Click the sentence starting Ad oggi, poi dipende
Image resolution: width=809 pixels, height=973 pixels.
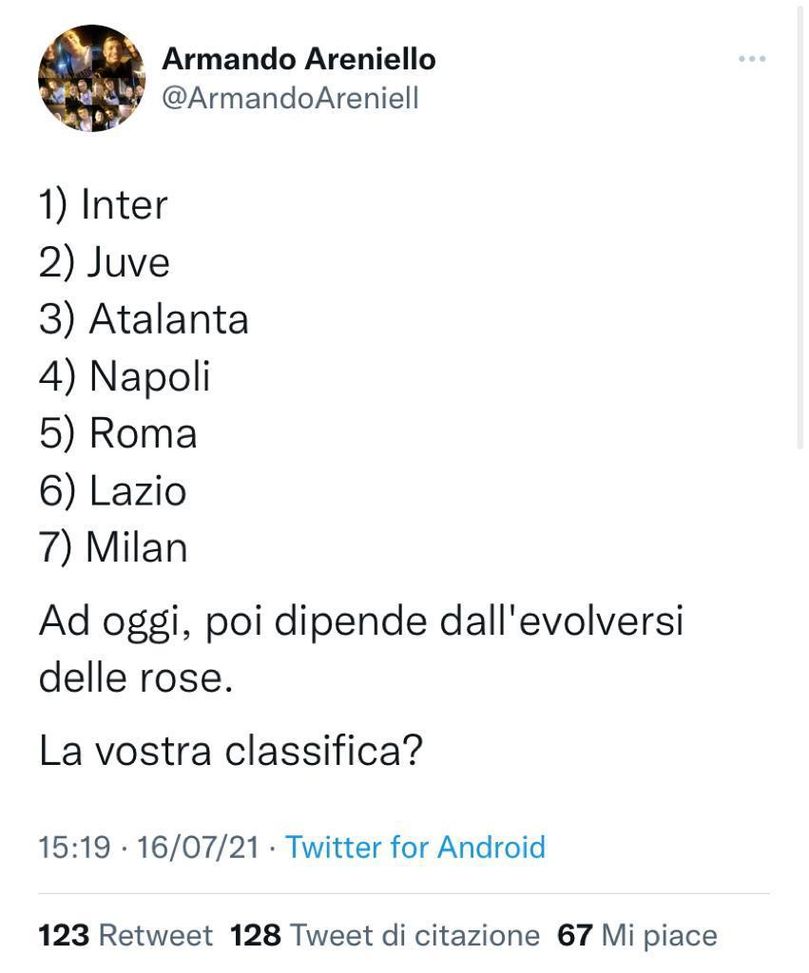point(362,621)
